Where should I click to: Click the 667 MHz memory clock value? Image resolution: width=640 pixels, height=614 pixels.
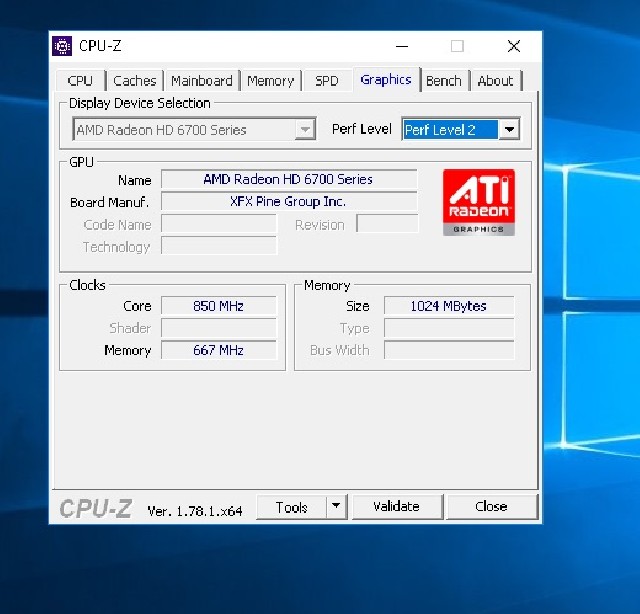(x=219, y=350)
